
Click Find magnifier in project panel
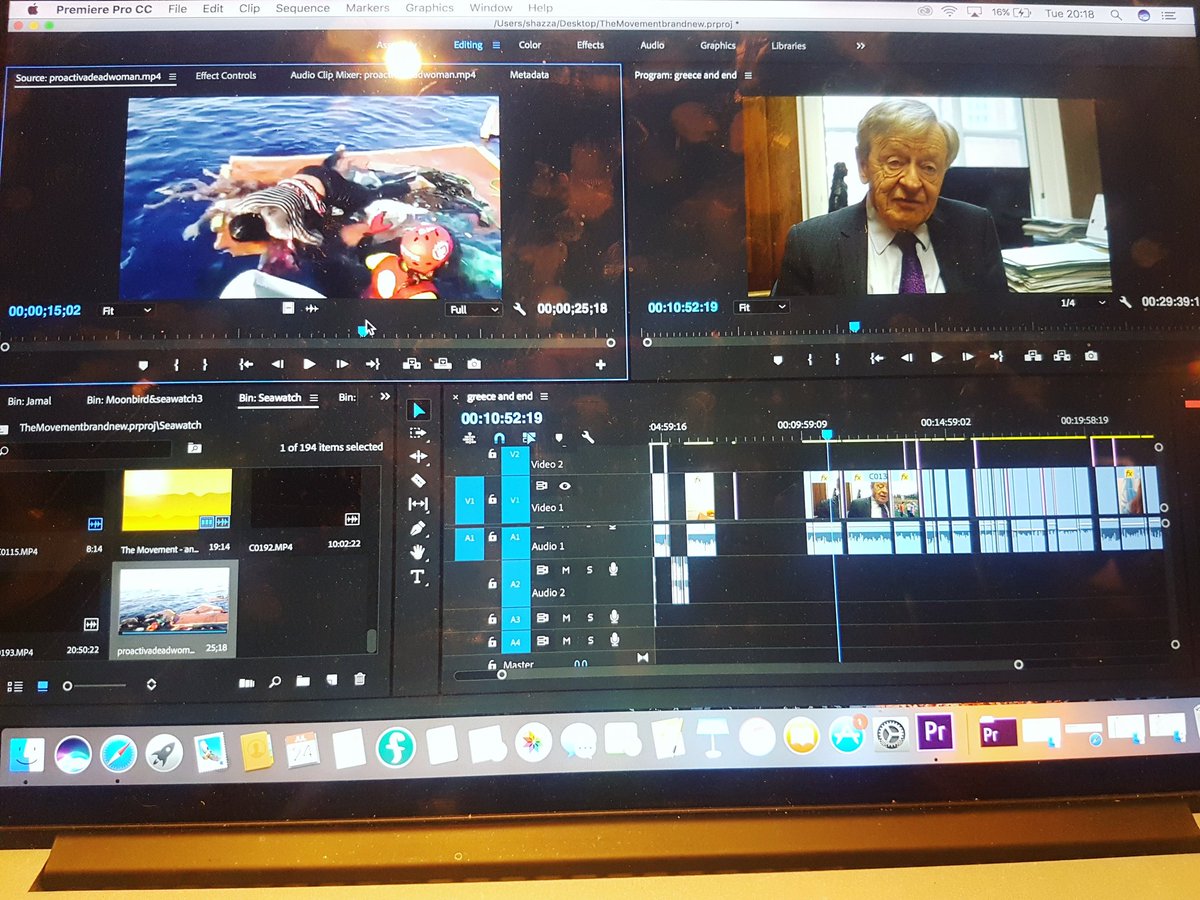click(x=275, y=682)
